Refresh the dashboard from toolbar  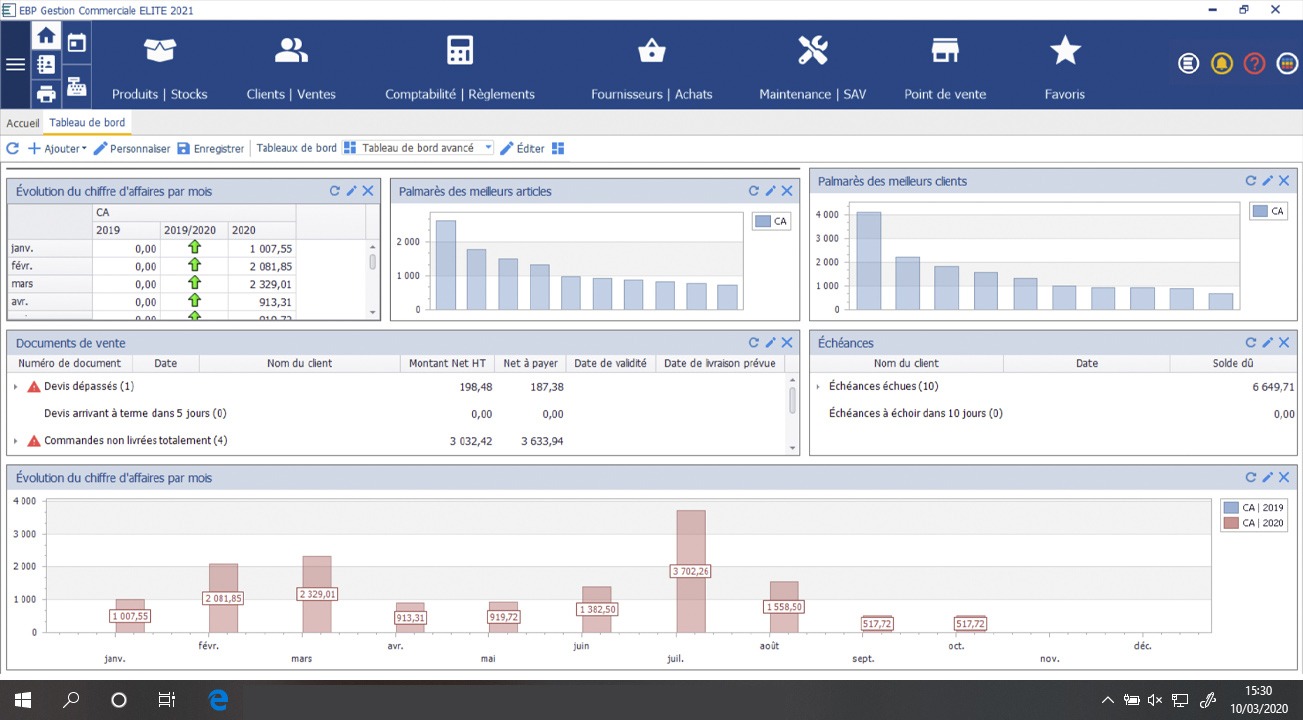pos(13,148)
